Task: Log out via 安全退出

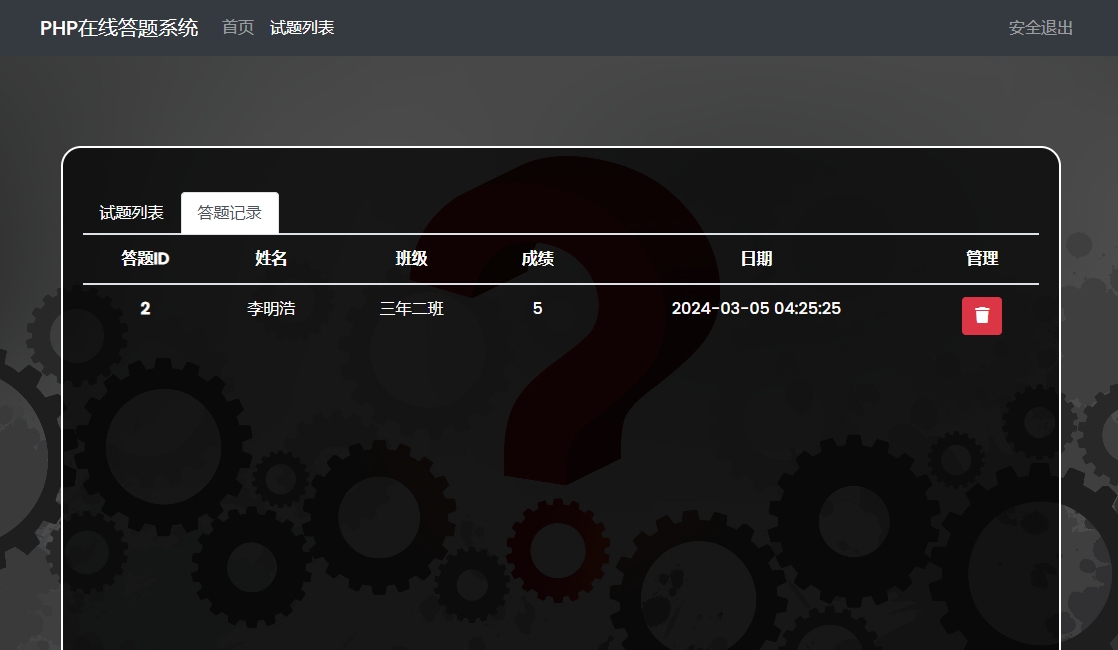Action: (1040, 28)
